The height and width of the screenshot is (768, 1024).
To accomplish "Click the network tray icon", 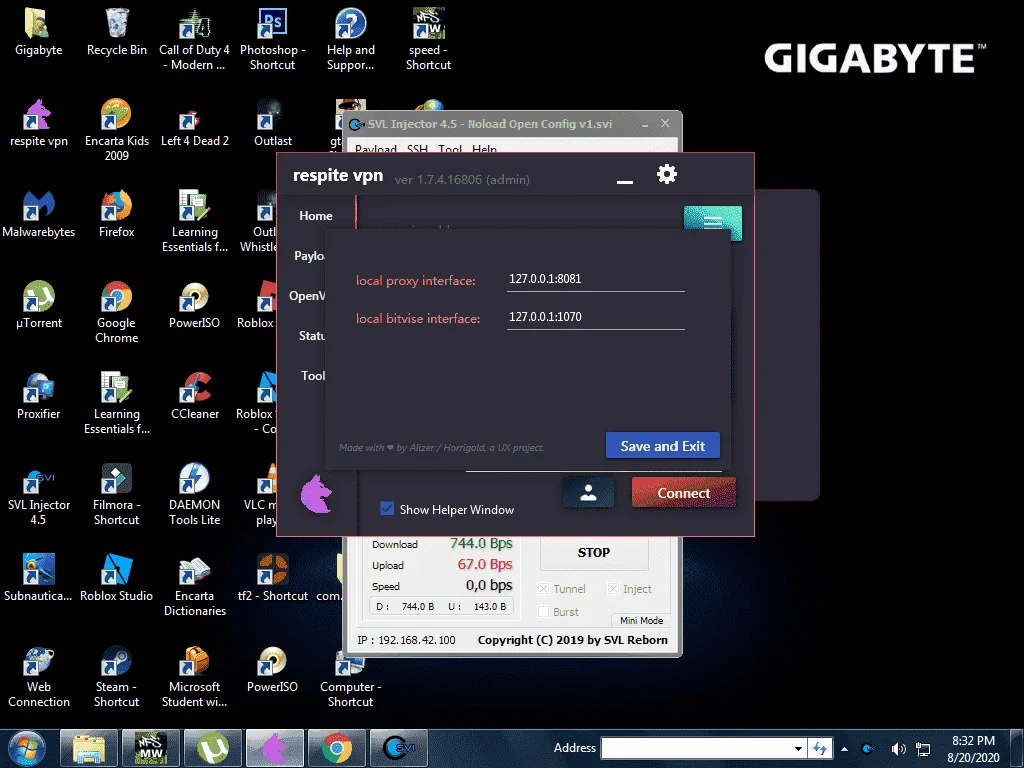I will pyautogui.click(x=923, y=749).
